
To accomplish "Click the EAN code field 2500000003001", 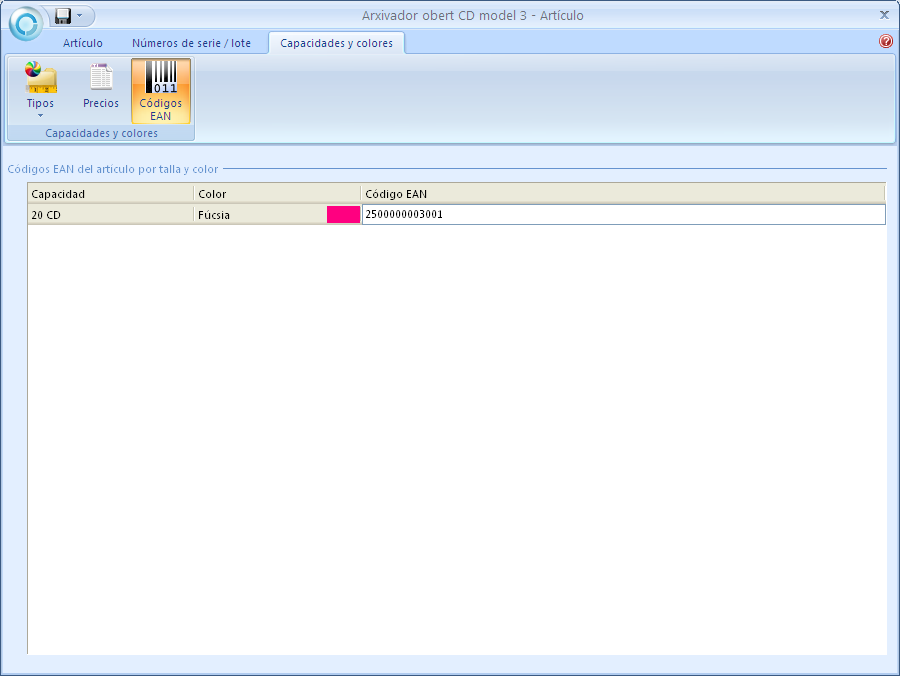I will (x=622, y=214).
